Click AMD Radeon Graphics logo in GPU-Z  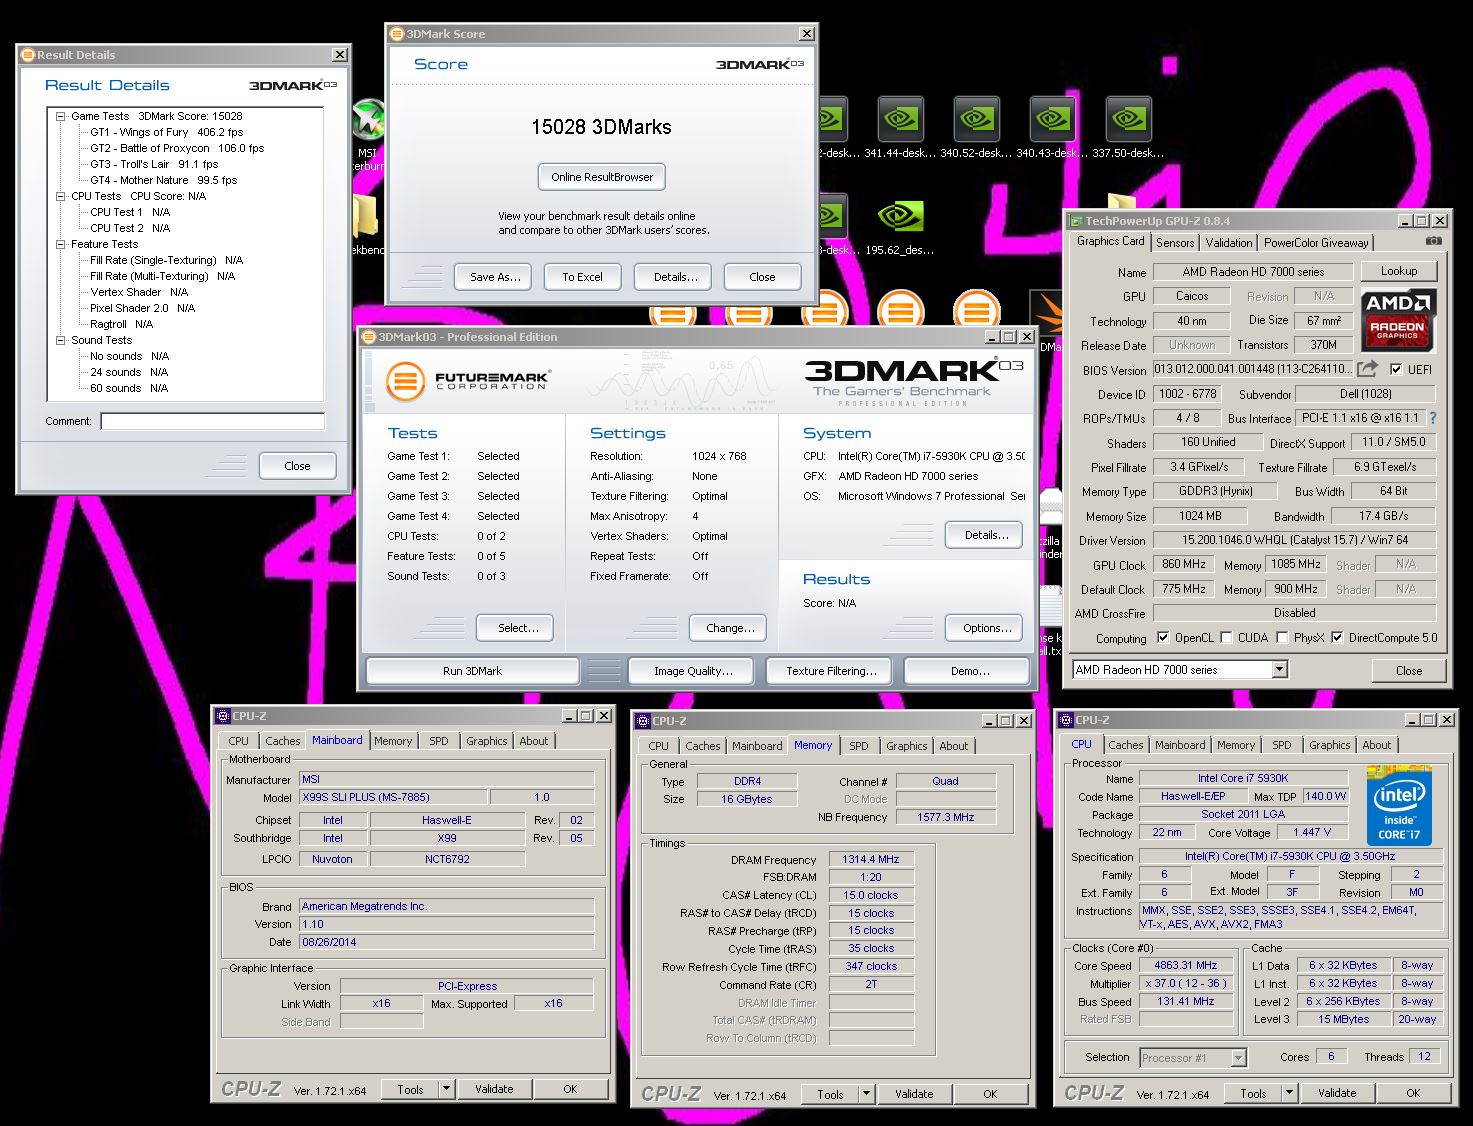click(x=1398, y=319)
